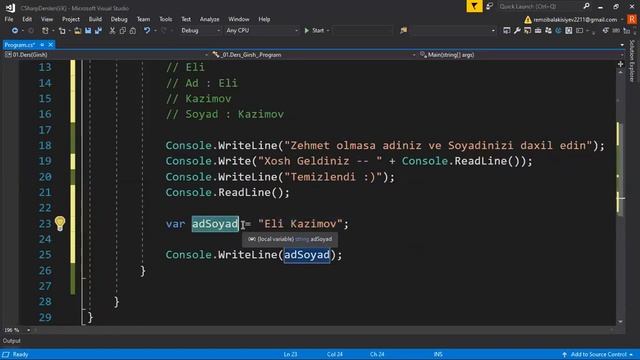Click the INS status bar indicator
640x360 pixels.
(438, 354)
